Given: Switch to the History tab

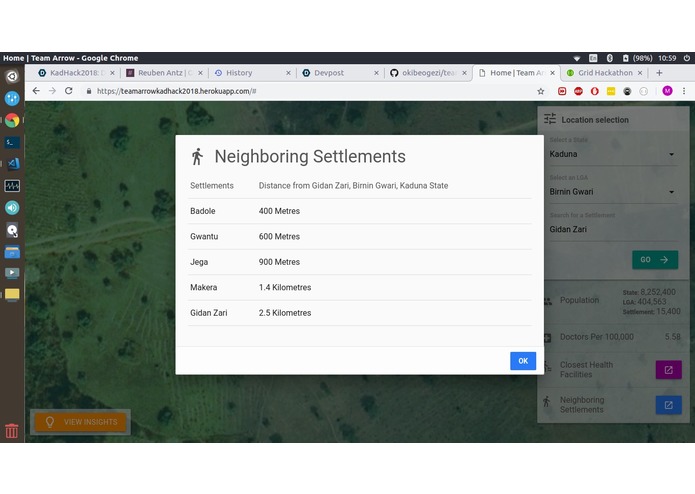Looking at the screenshot, I should [x=252, y=73].
